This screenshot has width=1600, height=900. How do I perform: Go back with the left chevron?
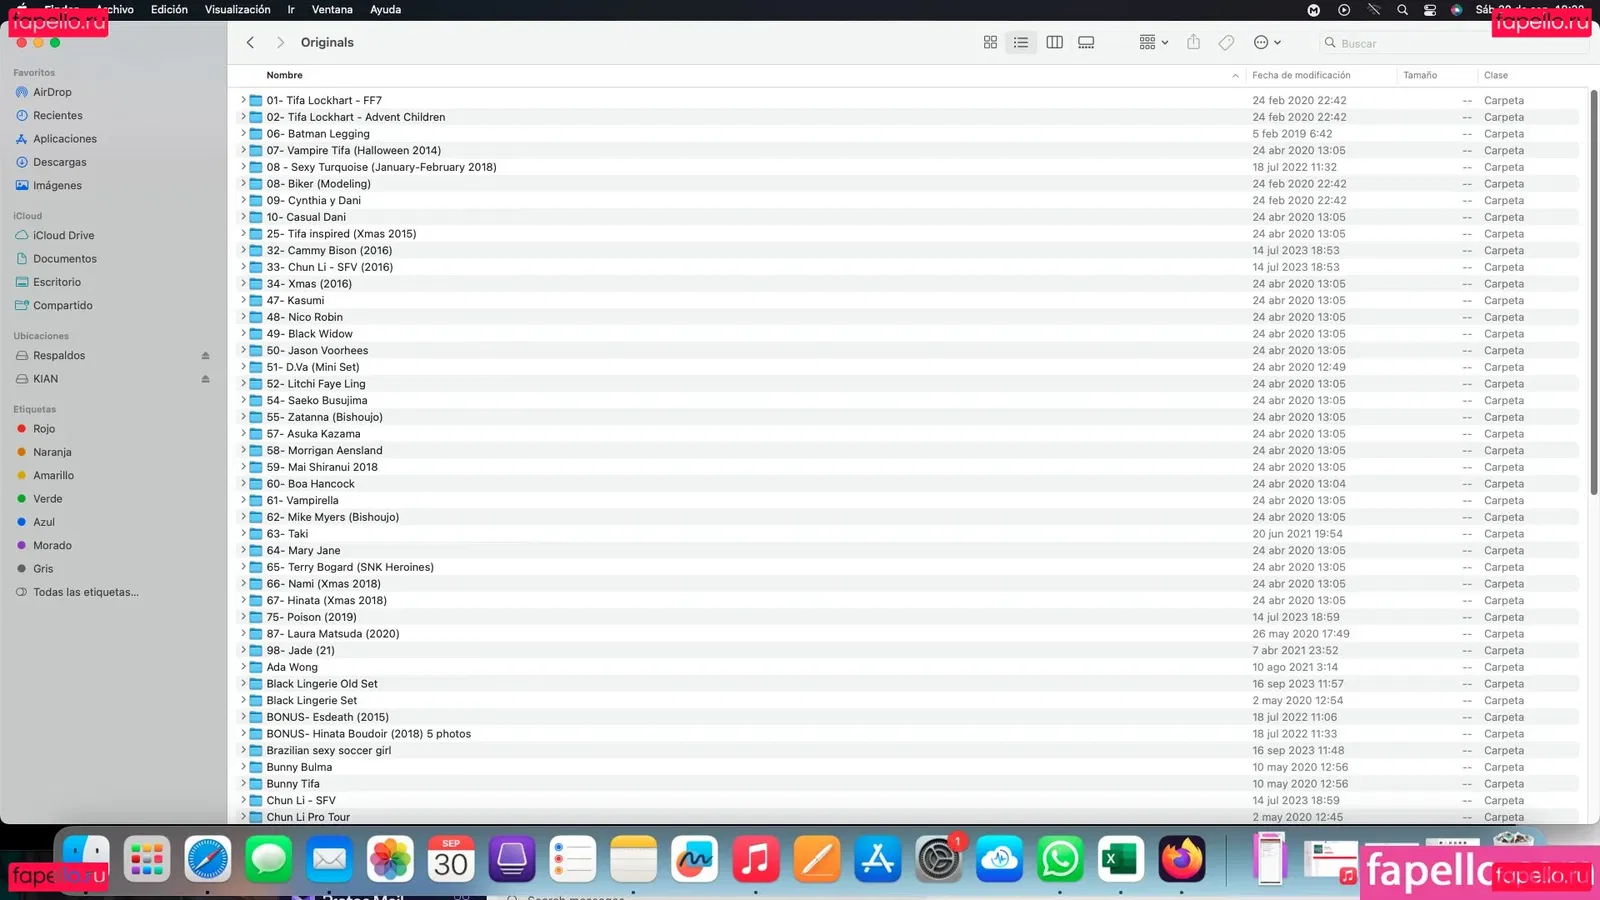[x=251, y=43]
